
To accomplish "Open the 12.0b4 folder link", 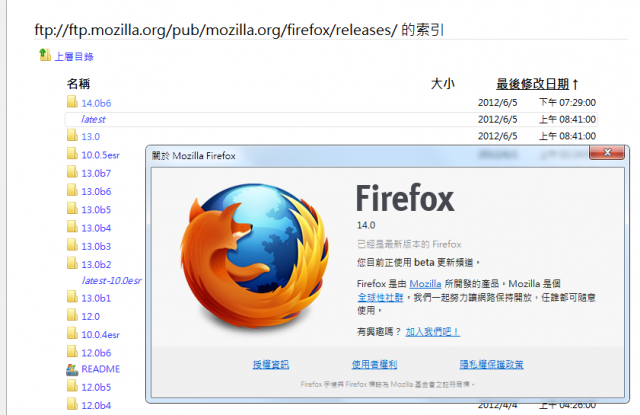I will [x=96, y=406].
